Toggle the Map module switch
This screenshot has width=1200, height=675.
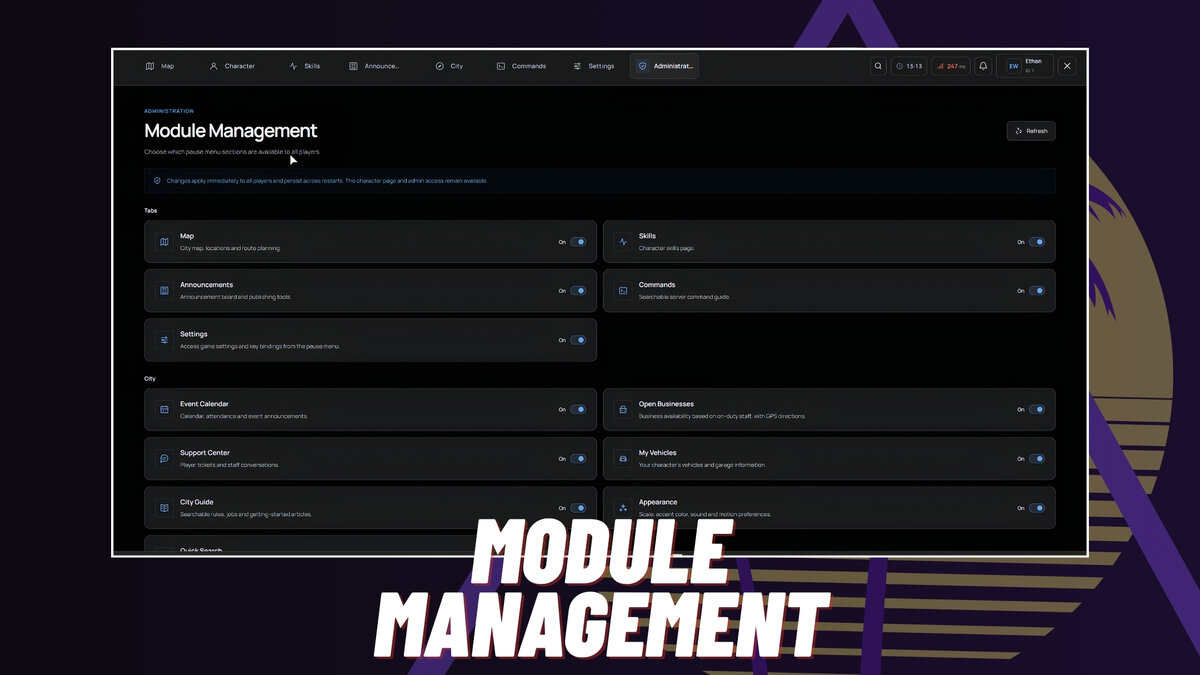pyautogui.click(x=578, y=242)
